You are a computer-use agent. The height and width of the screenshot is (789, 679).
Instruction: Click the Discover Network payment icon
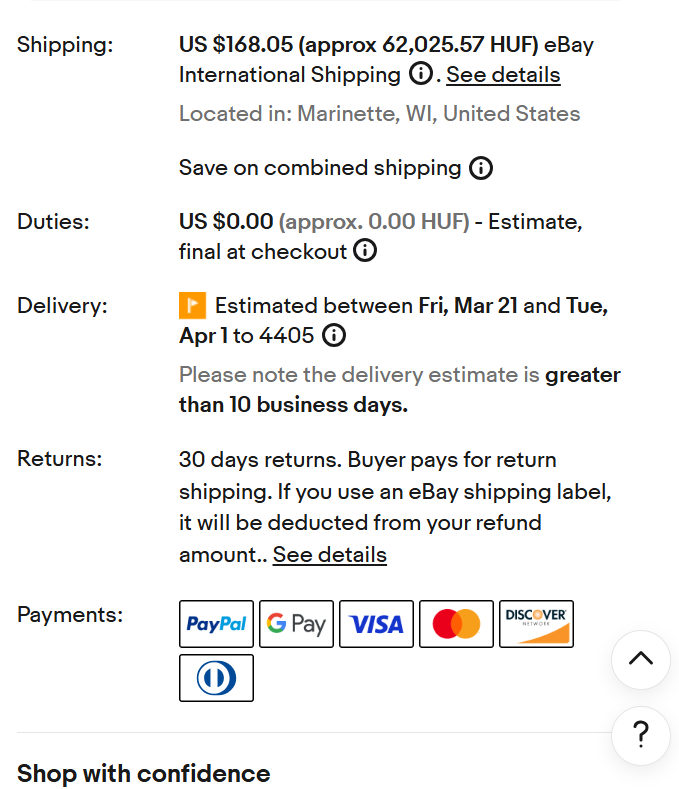click(x=537, y=624)
